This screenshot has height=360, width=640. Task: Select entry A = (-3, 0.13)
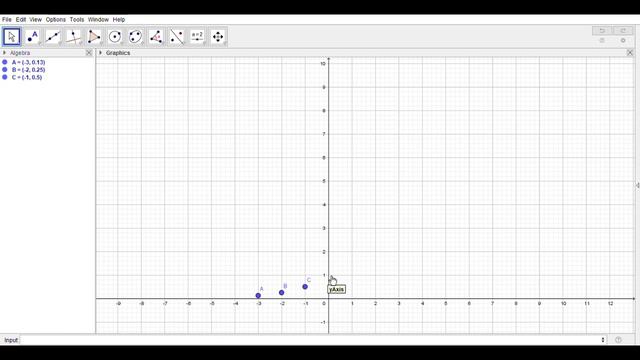(x=29, y=62)
